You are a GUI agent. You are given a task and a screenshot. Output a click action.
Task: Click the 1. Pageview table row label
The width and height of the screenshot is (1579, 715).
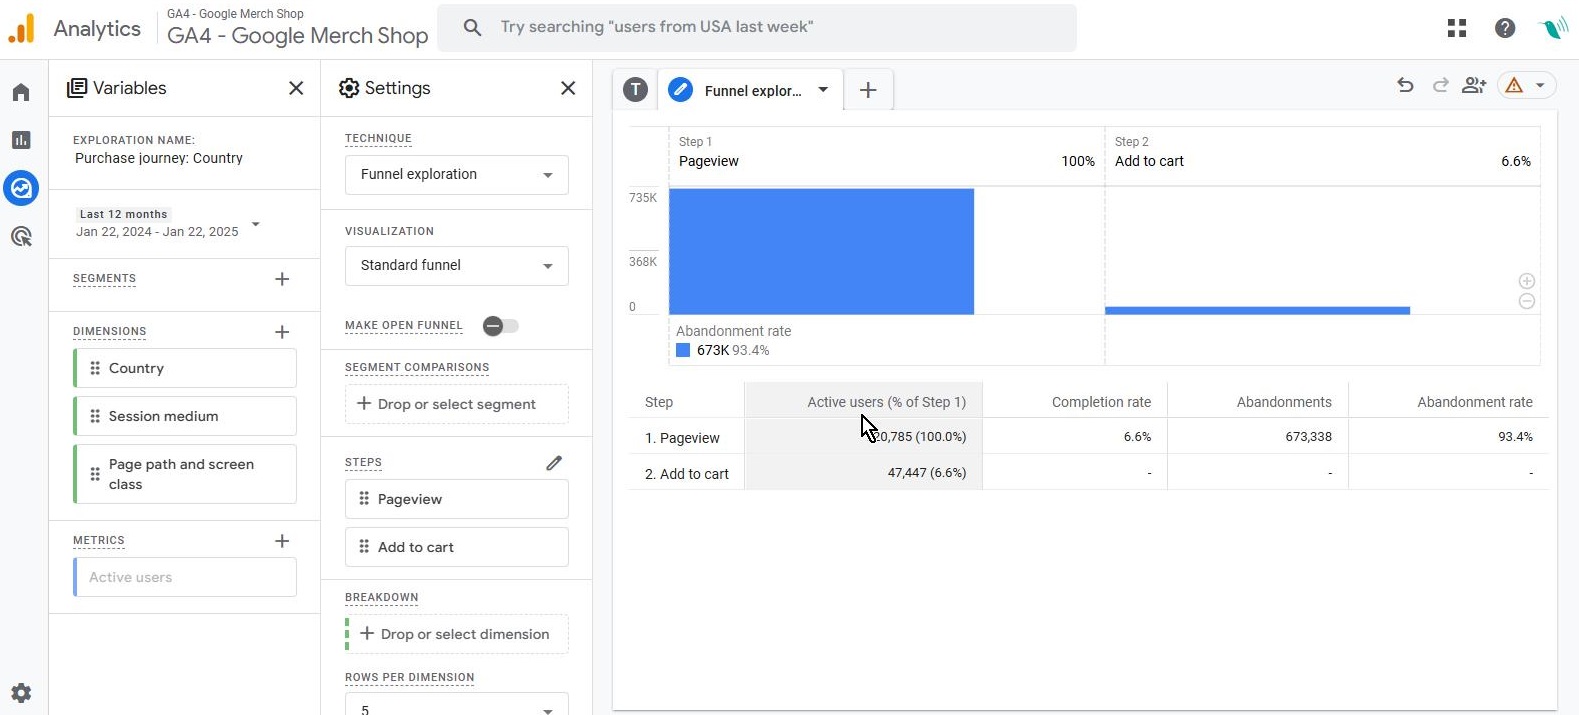coord(682,438)
